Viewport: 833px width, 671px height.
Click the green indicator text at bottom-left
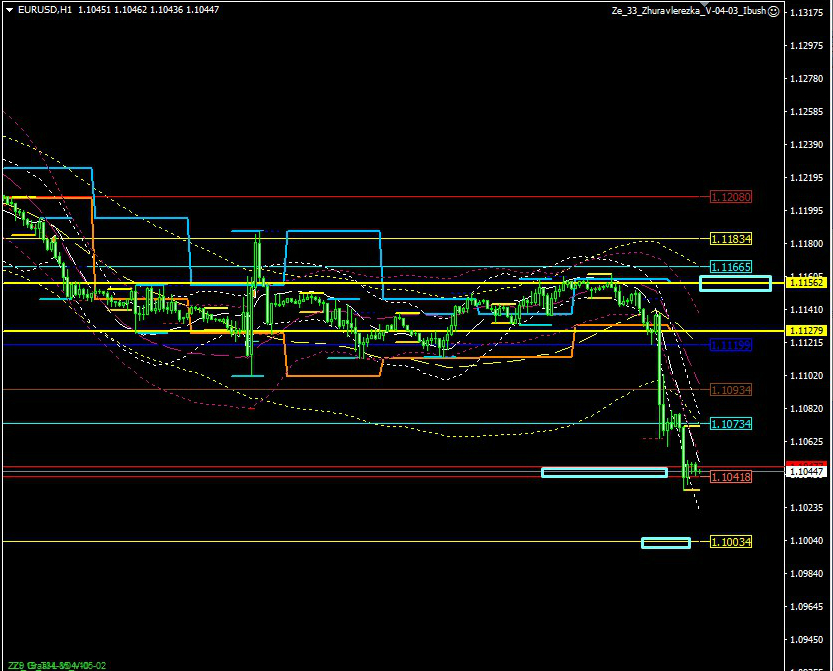pyautogui.click(x=55, y=665)
